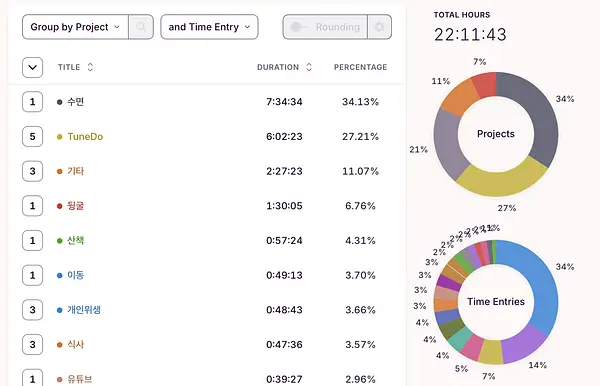
Task: Click the purple 14% Time Entries segment
Action: pos(522,345)
